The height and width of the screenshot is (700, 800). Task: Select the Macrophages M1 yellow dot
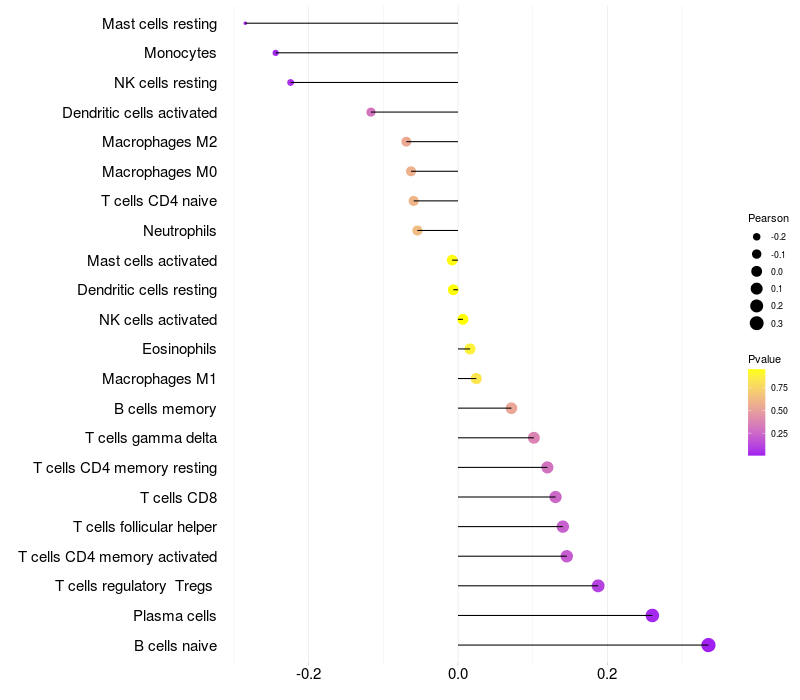[476, 379]
